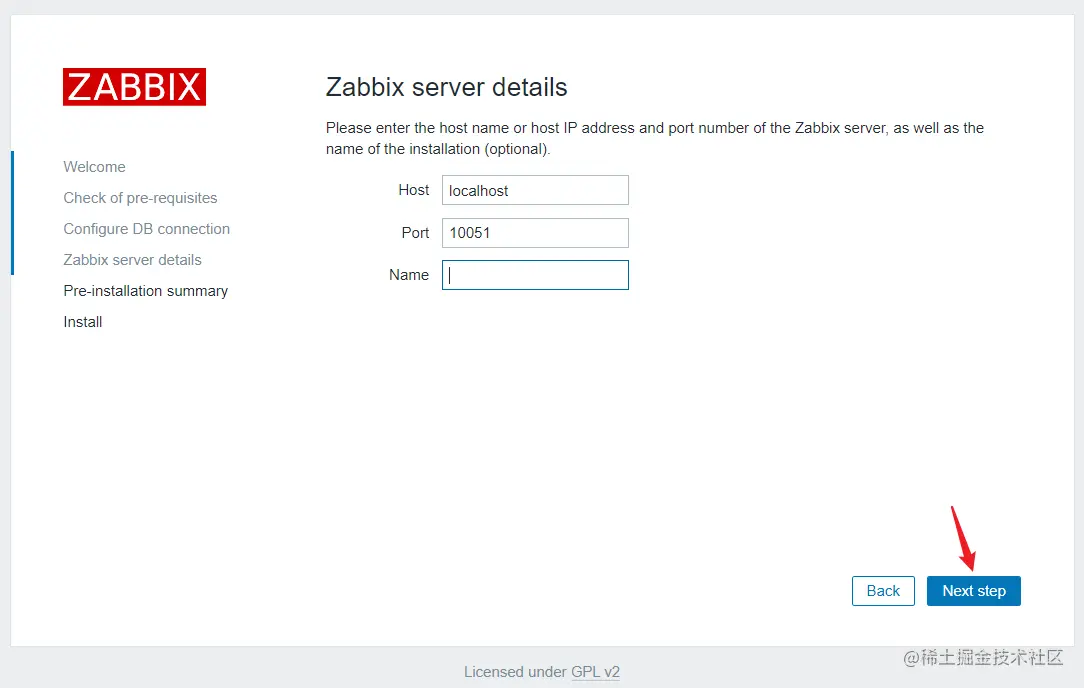Image resolution: width=1084 pixels, height=688 pixels.
Task: Click the Port label
Action: [x=415, y=233]
